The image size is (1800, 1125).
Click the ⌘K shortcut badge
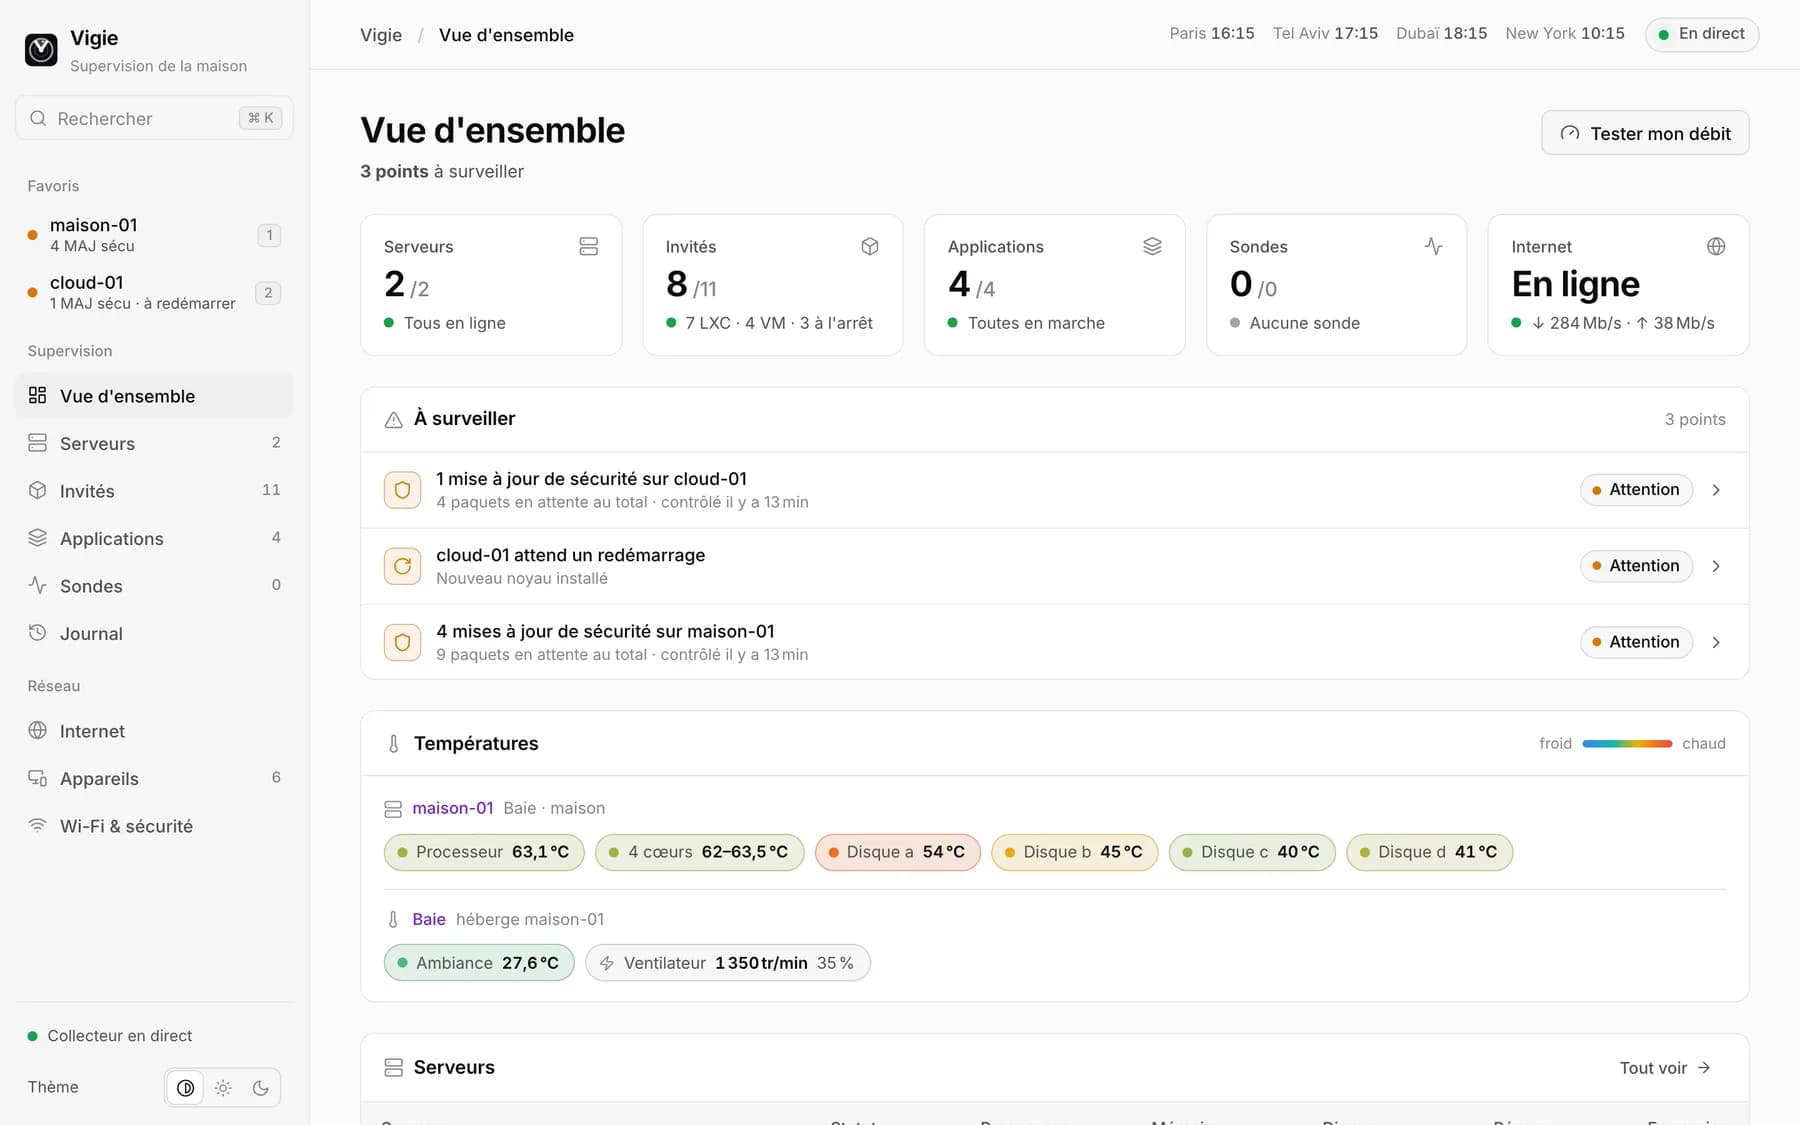(261, 118)
